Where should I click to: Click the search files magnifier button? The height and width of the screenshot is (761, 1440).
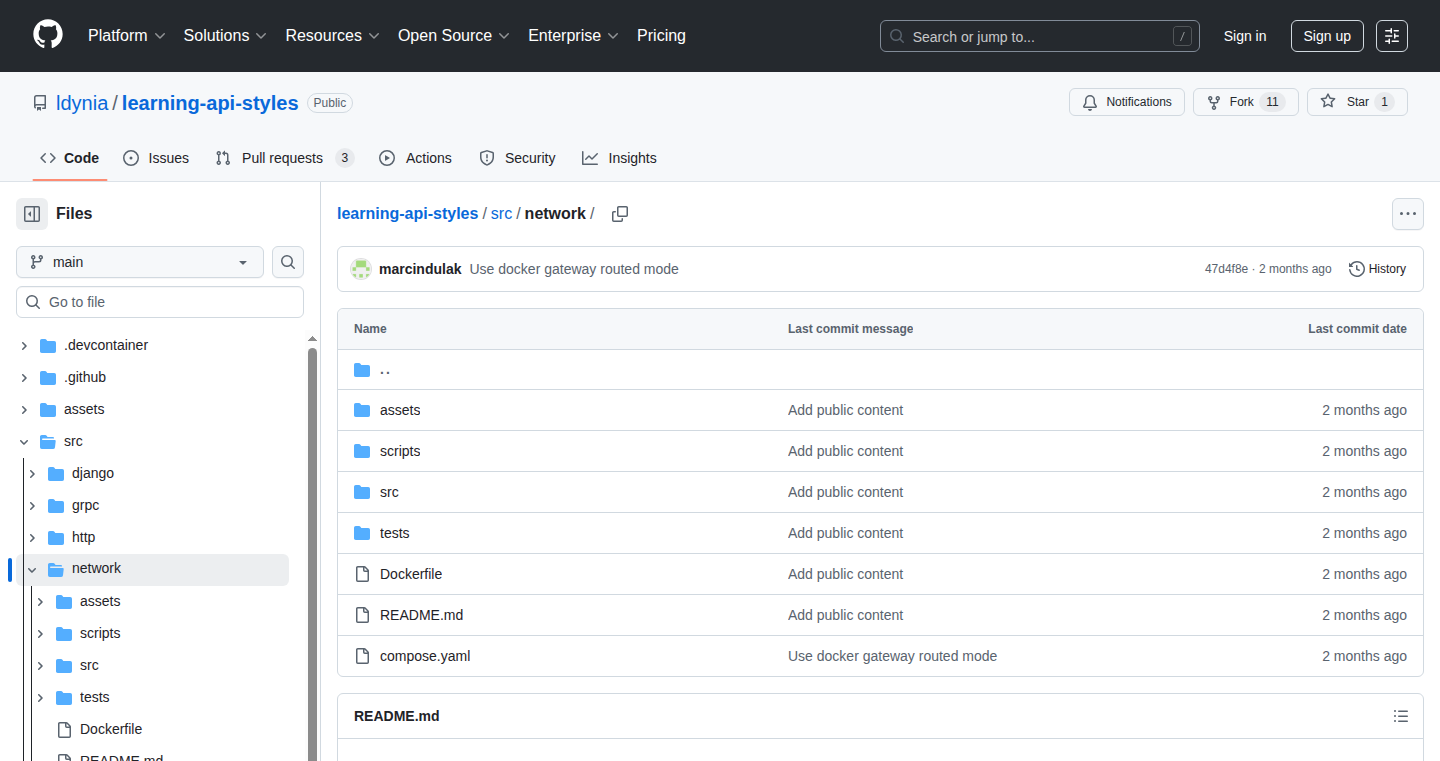click(x=288, y=262)
